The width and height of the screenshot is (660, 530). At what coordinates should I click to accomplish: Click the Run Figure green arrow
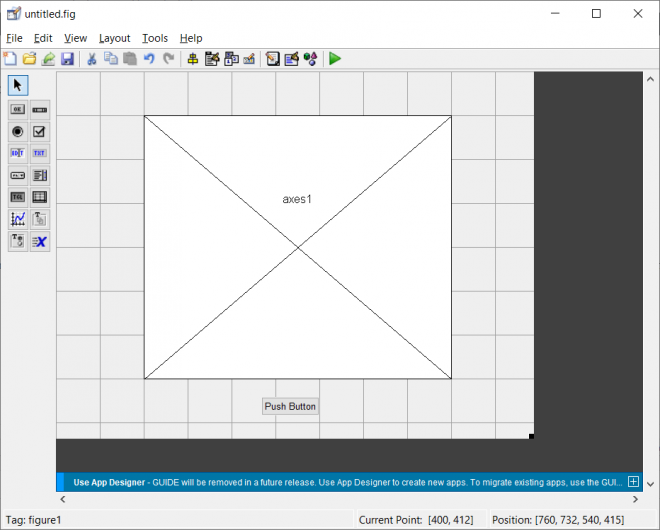335,59
